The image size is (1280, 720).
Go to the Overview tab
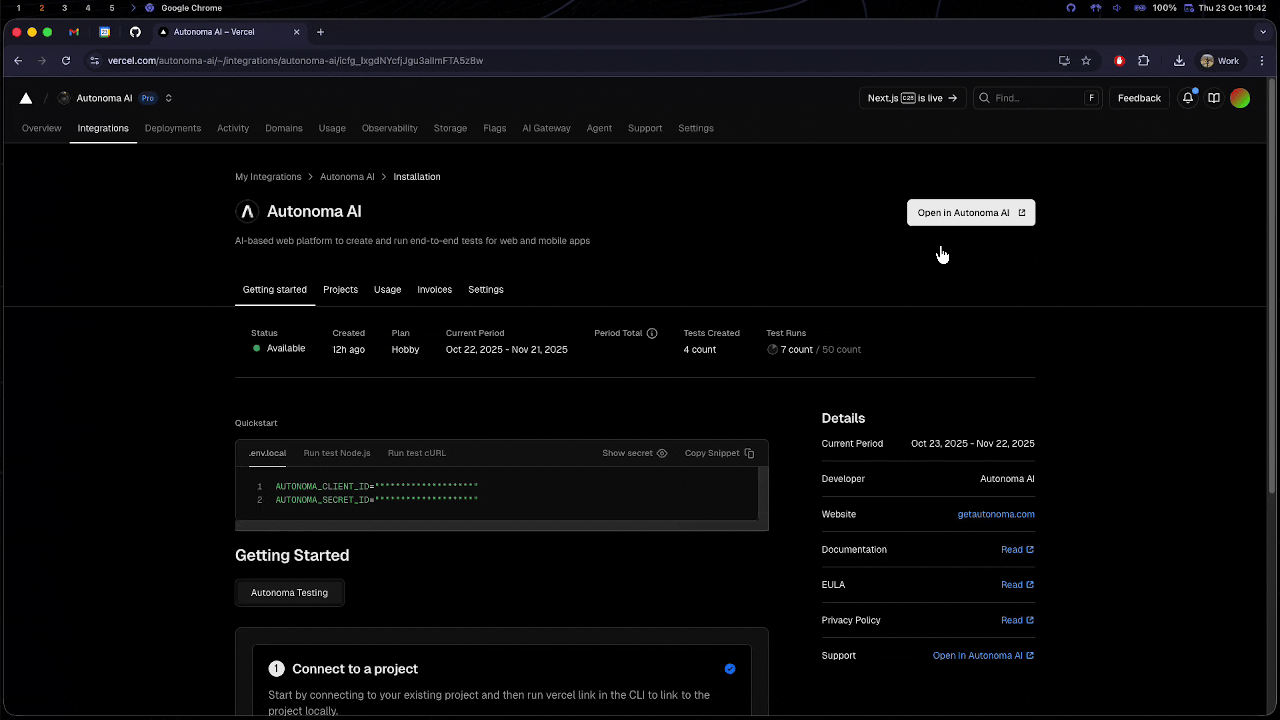(x=42, y=128)
